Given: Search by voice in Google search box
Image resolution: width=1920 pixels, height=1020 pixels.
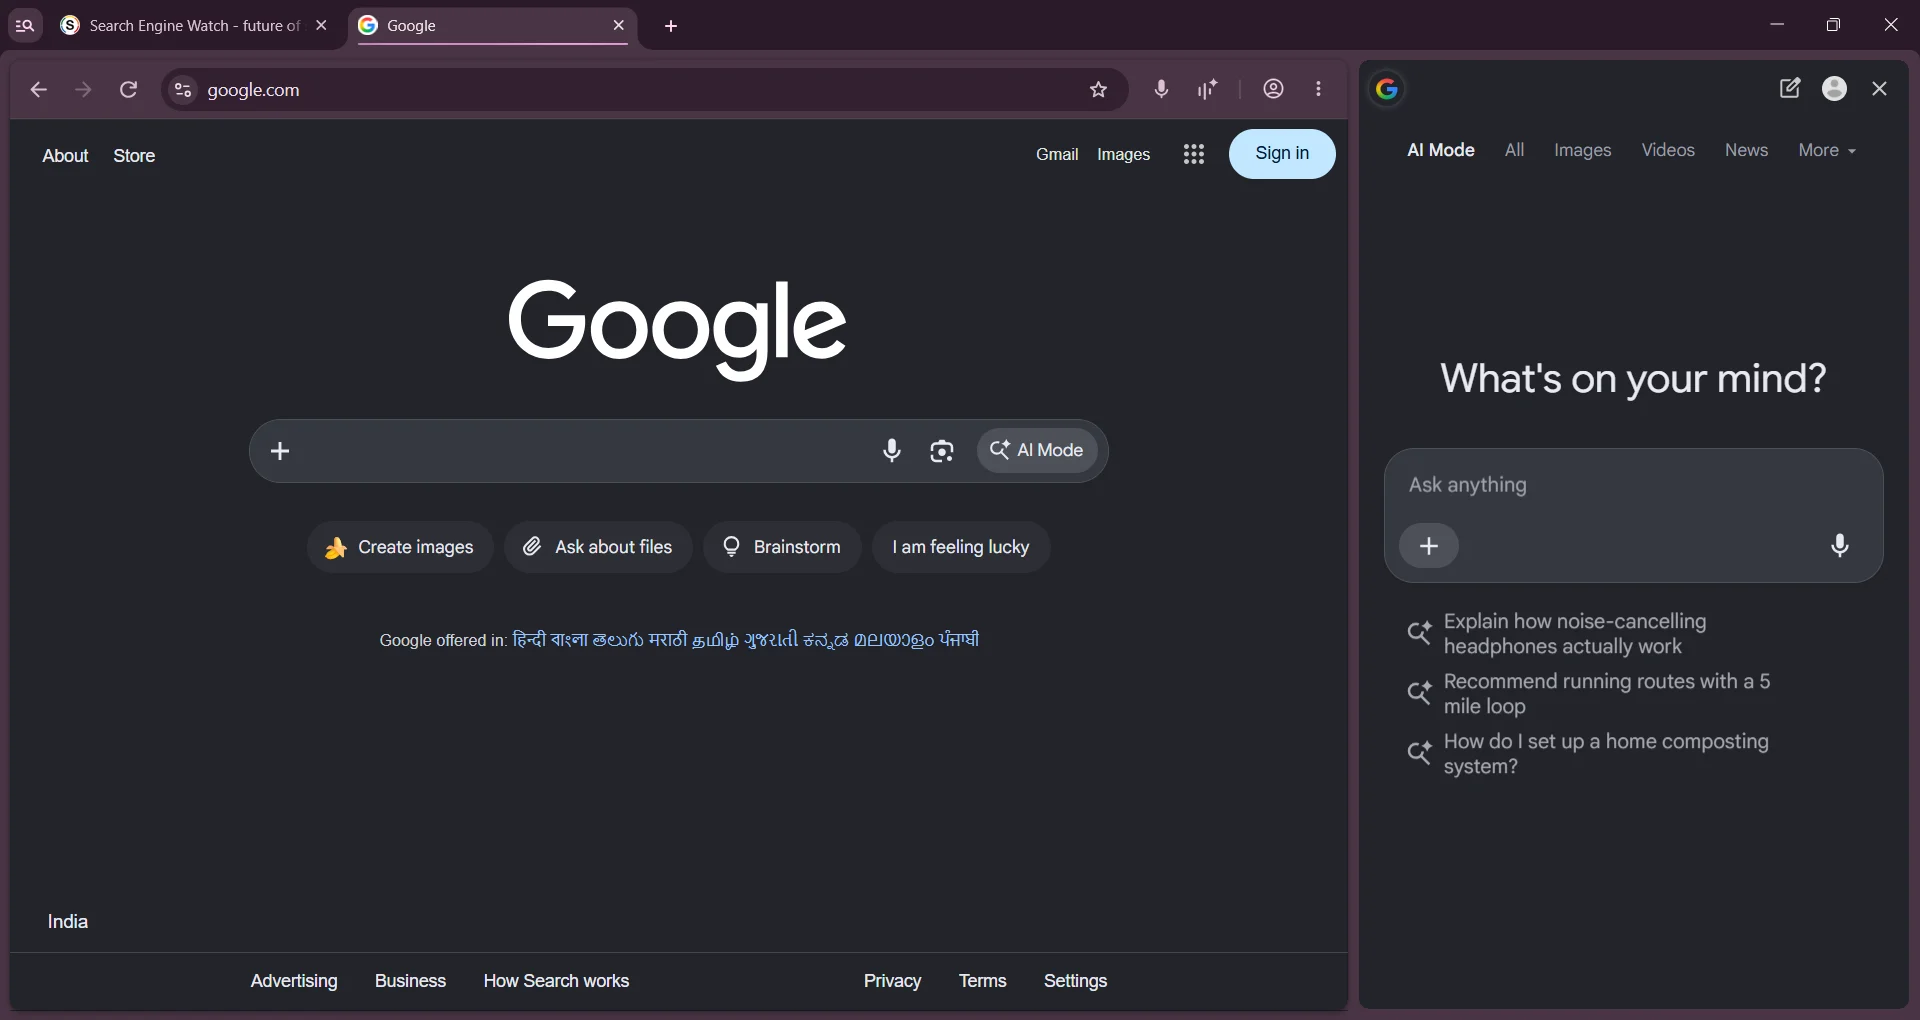Looking at the screenshot, I should 892,451.
